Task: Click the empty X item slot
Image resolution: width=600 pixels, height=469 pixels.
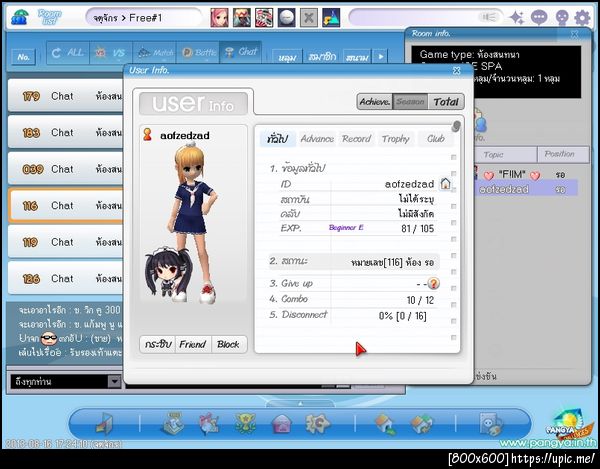Action: pos(309,18)
